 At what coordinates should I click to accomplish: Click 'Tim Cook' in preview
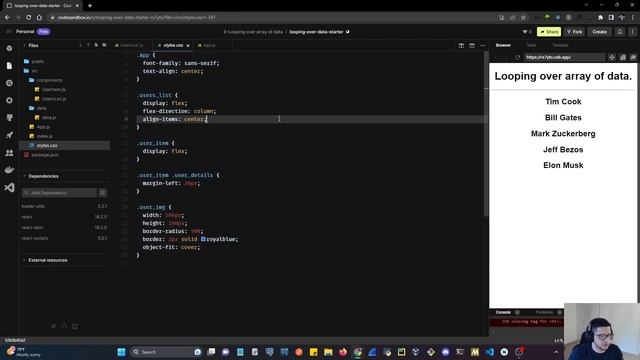pyautogui.click(x=563, y=102)
